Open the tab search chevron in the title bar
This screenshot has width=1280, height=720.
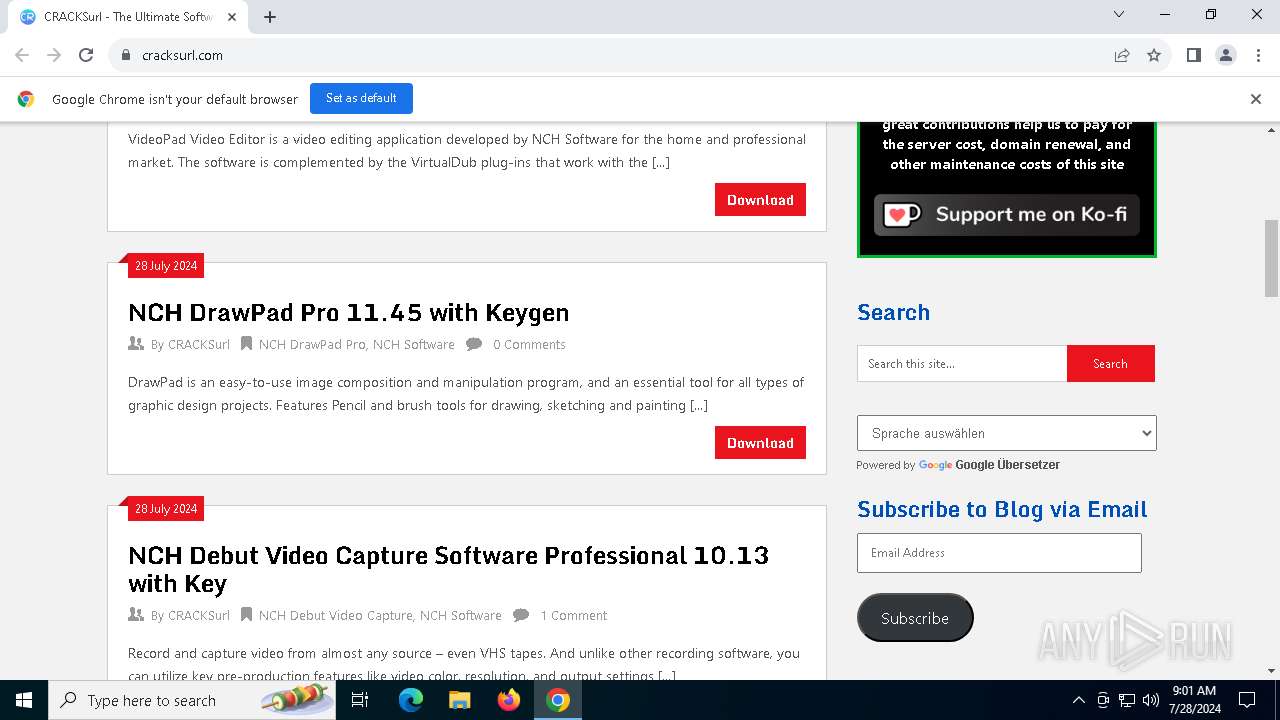(x=1119, y=14)
